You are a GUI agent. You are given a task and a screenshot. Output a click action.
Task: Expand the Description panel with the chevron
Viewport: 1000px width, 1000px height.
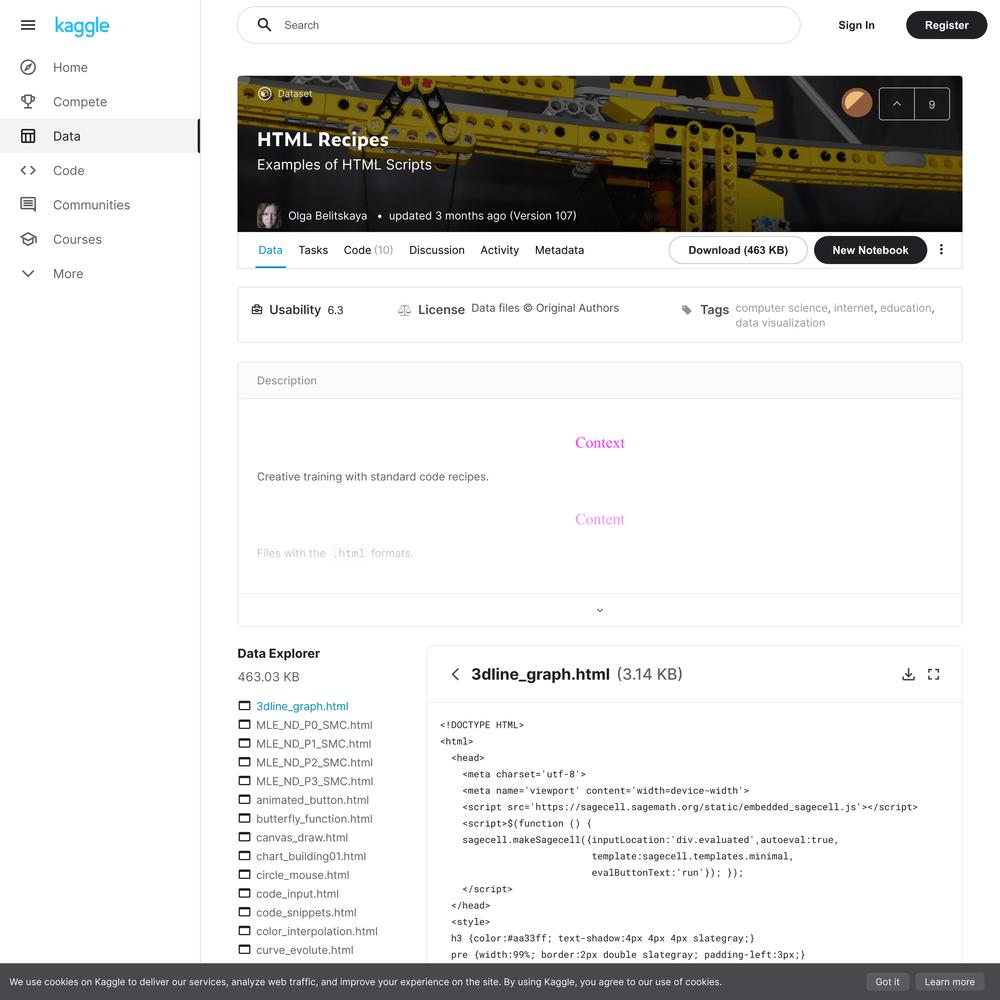[599, 610]
